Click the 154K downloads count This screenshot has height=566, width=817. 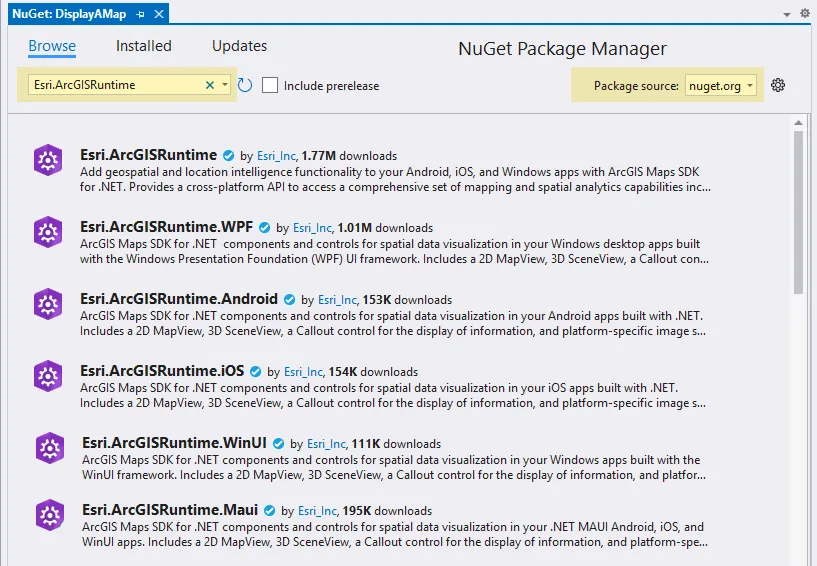(373, 372)
